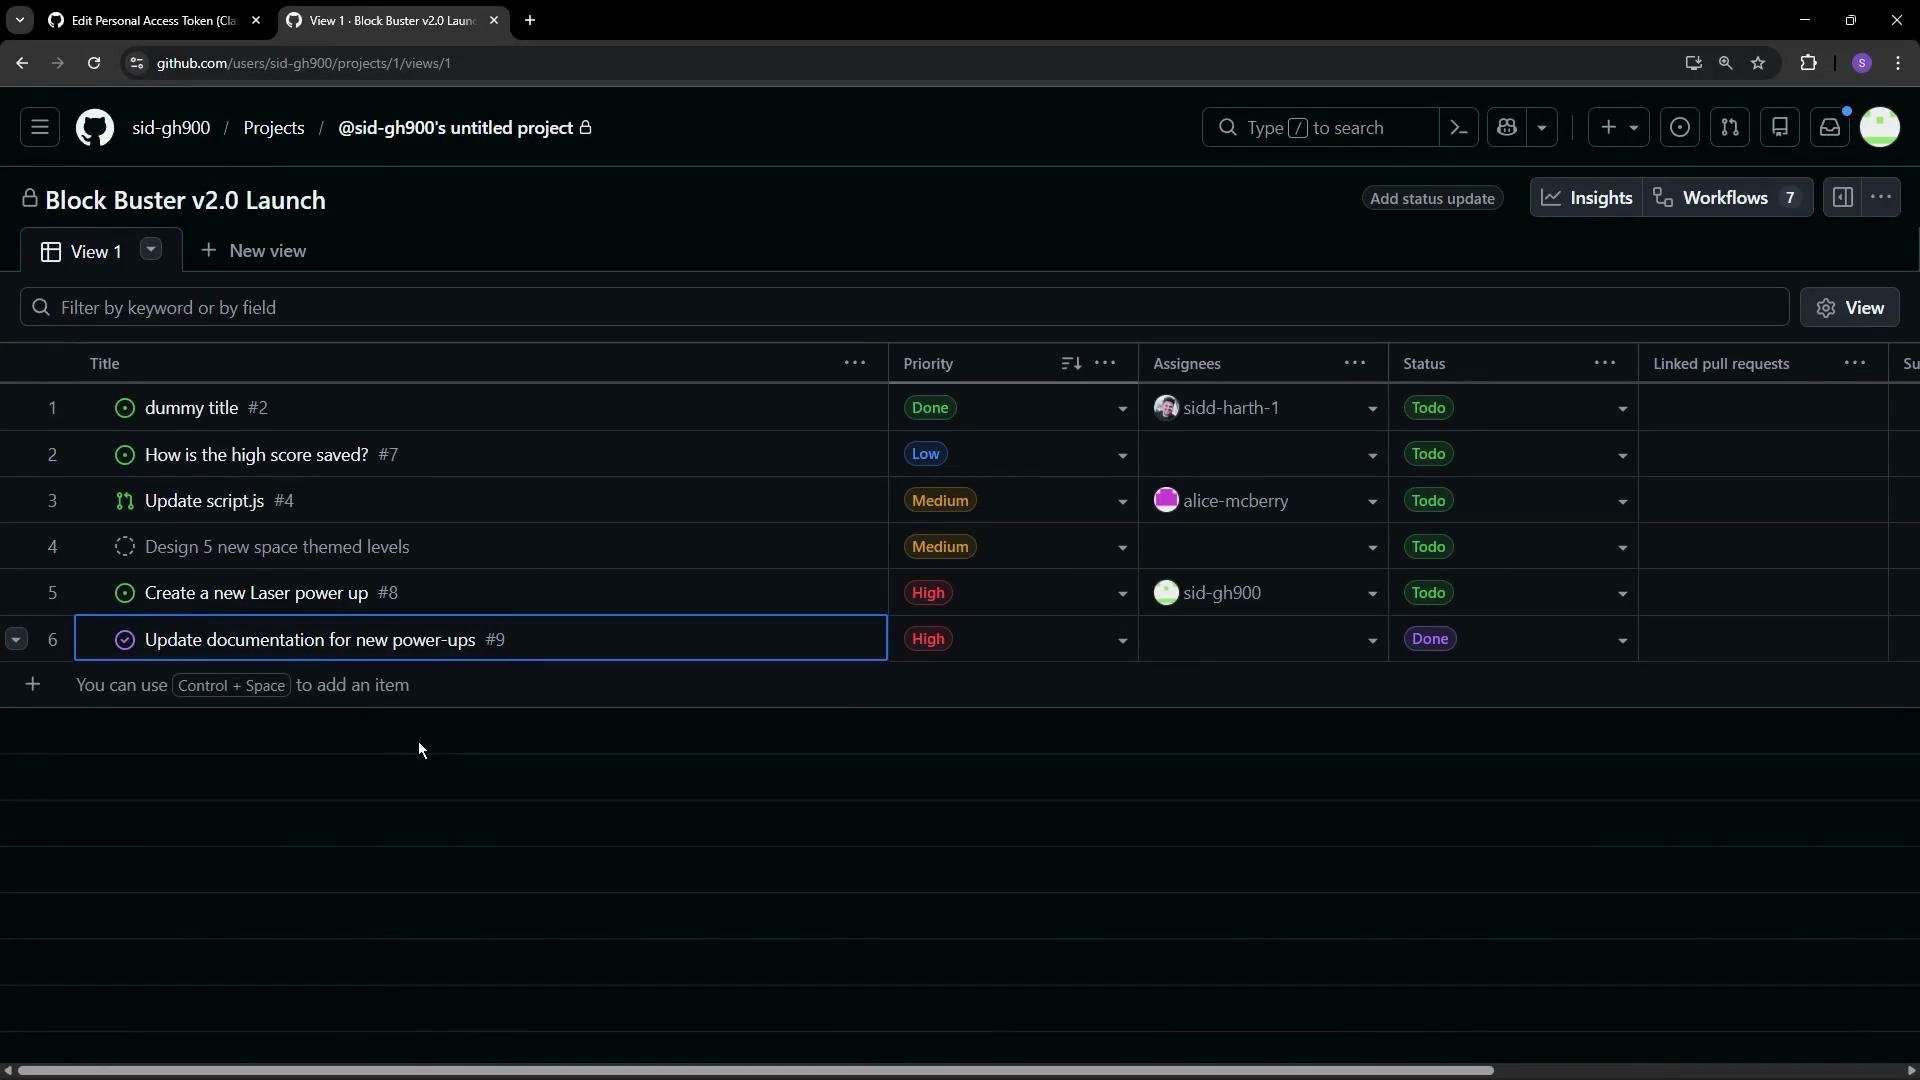
Task: Click the Priority sort descending icon
Action: 1071,363
